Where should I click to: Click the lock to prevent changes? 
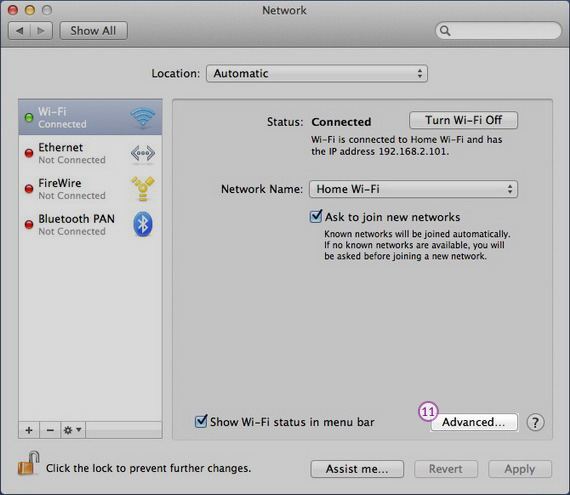pyautogui.click(x=28, y=464)
